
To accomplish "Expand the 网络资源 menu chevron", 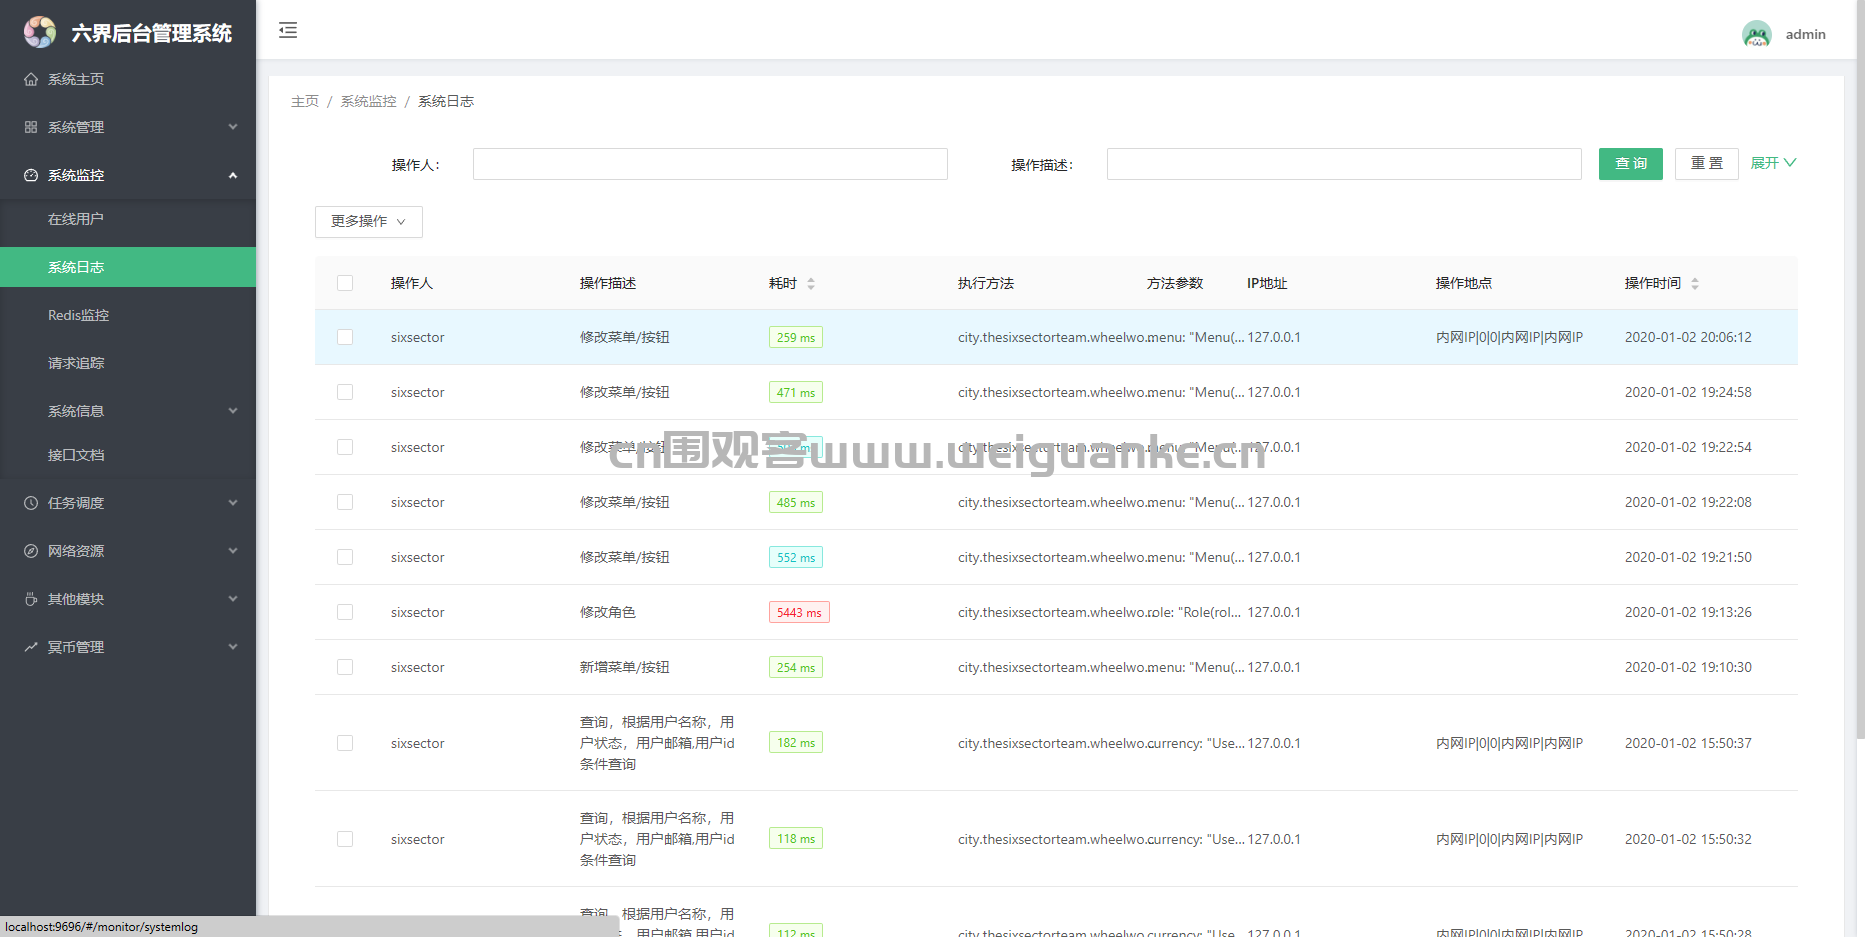I will coord(233,551).
